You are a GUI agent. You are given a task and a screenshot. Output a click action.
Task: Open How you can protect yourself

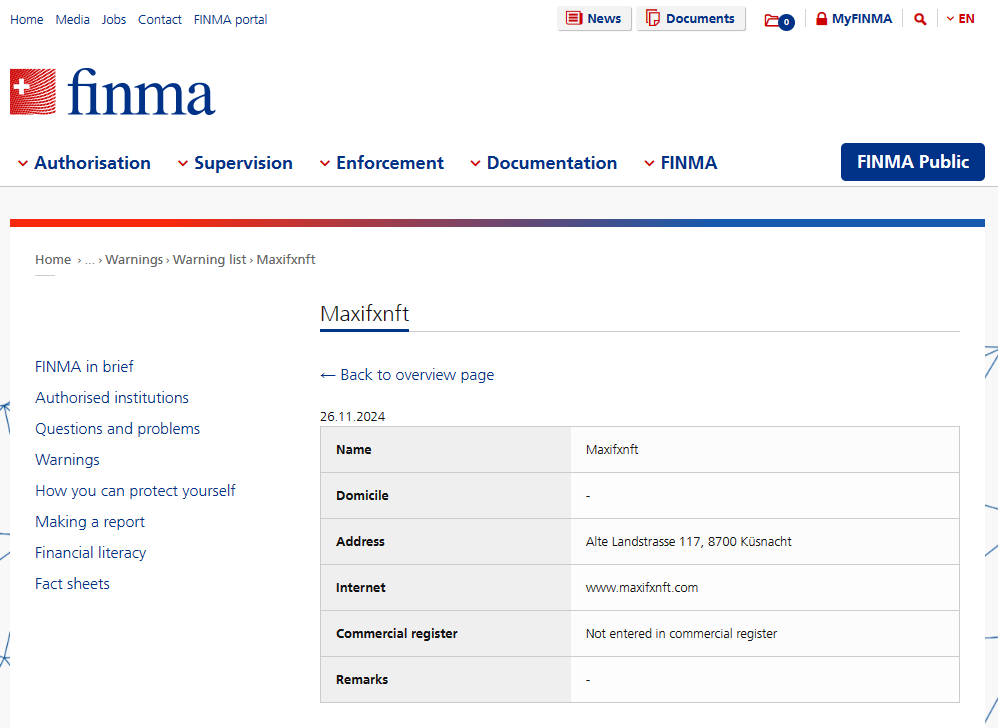[x=135, y=491]
